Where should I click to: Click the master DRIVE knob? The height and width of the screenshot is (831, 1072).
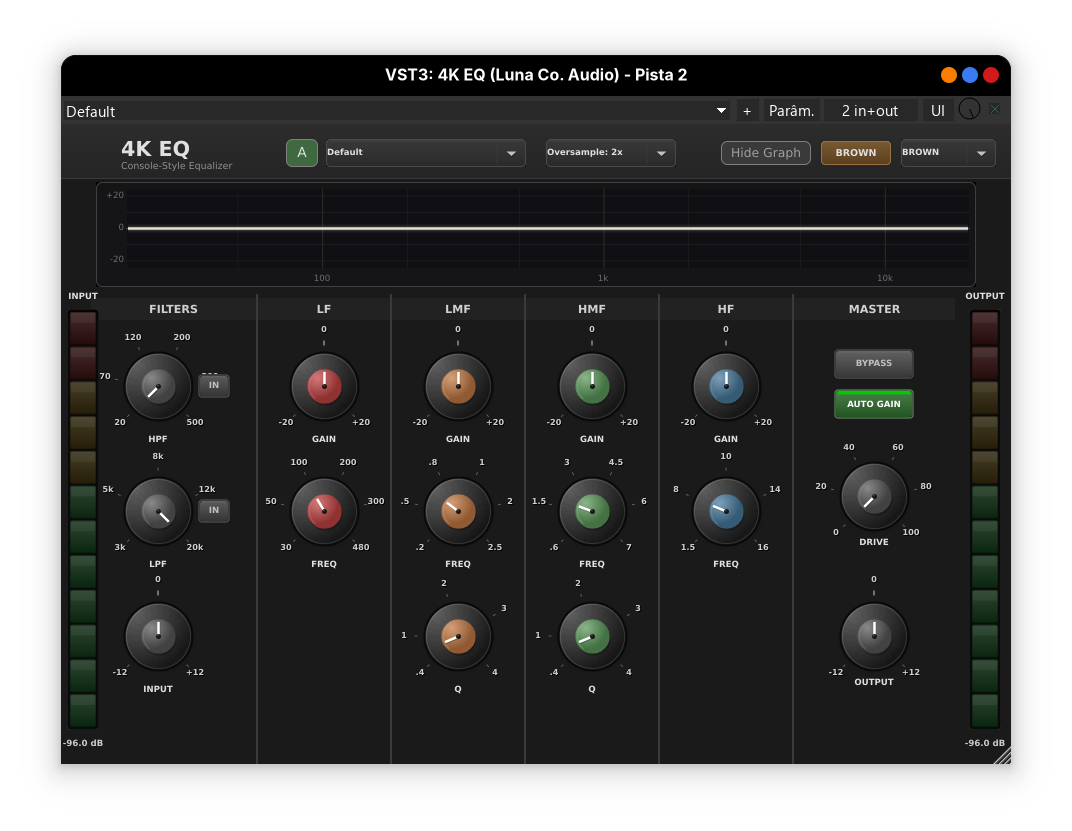tap(874, 496)
